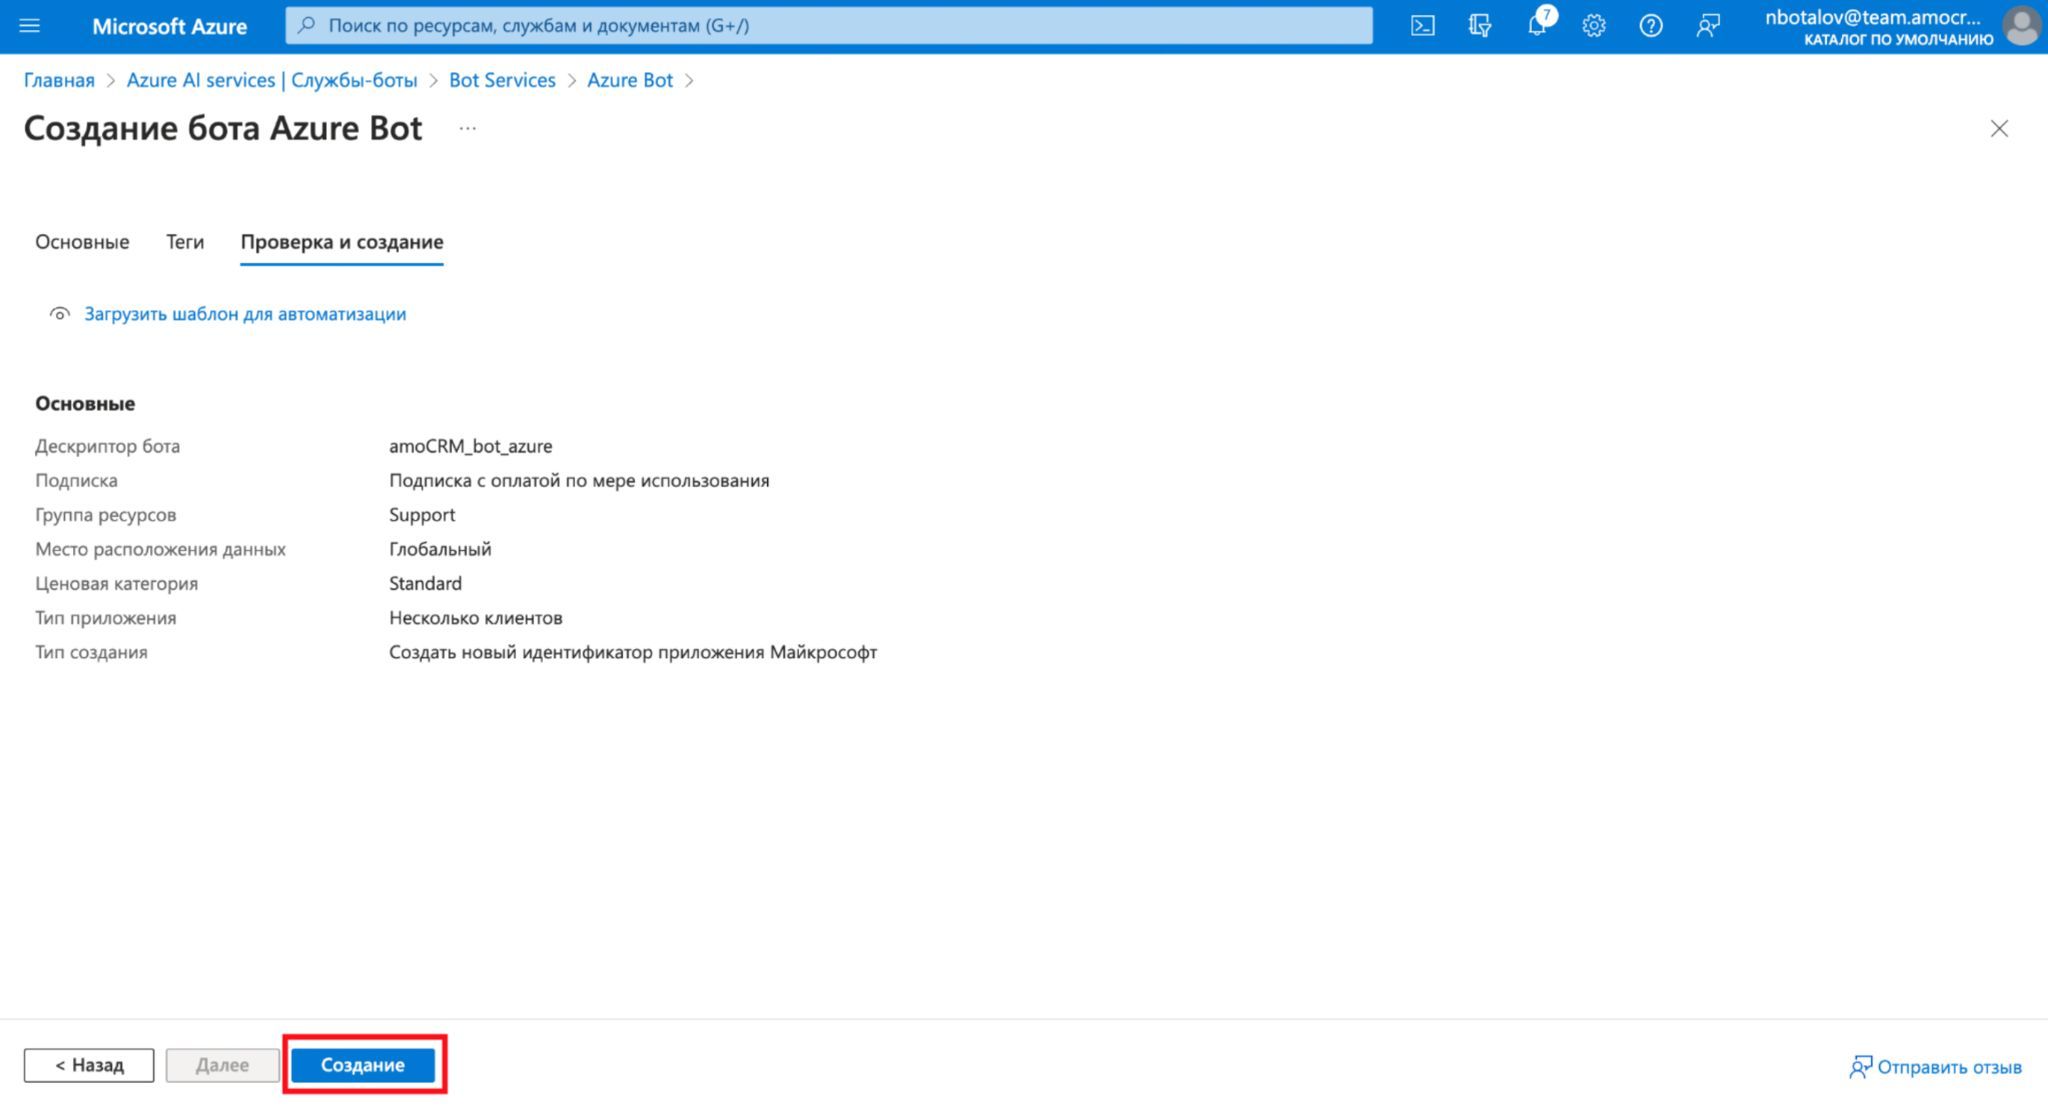Screen dimensions: 2048x1109
Task: Open portal settings gear
Action: (1594, 26)
